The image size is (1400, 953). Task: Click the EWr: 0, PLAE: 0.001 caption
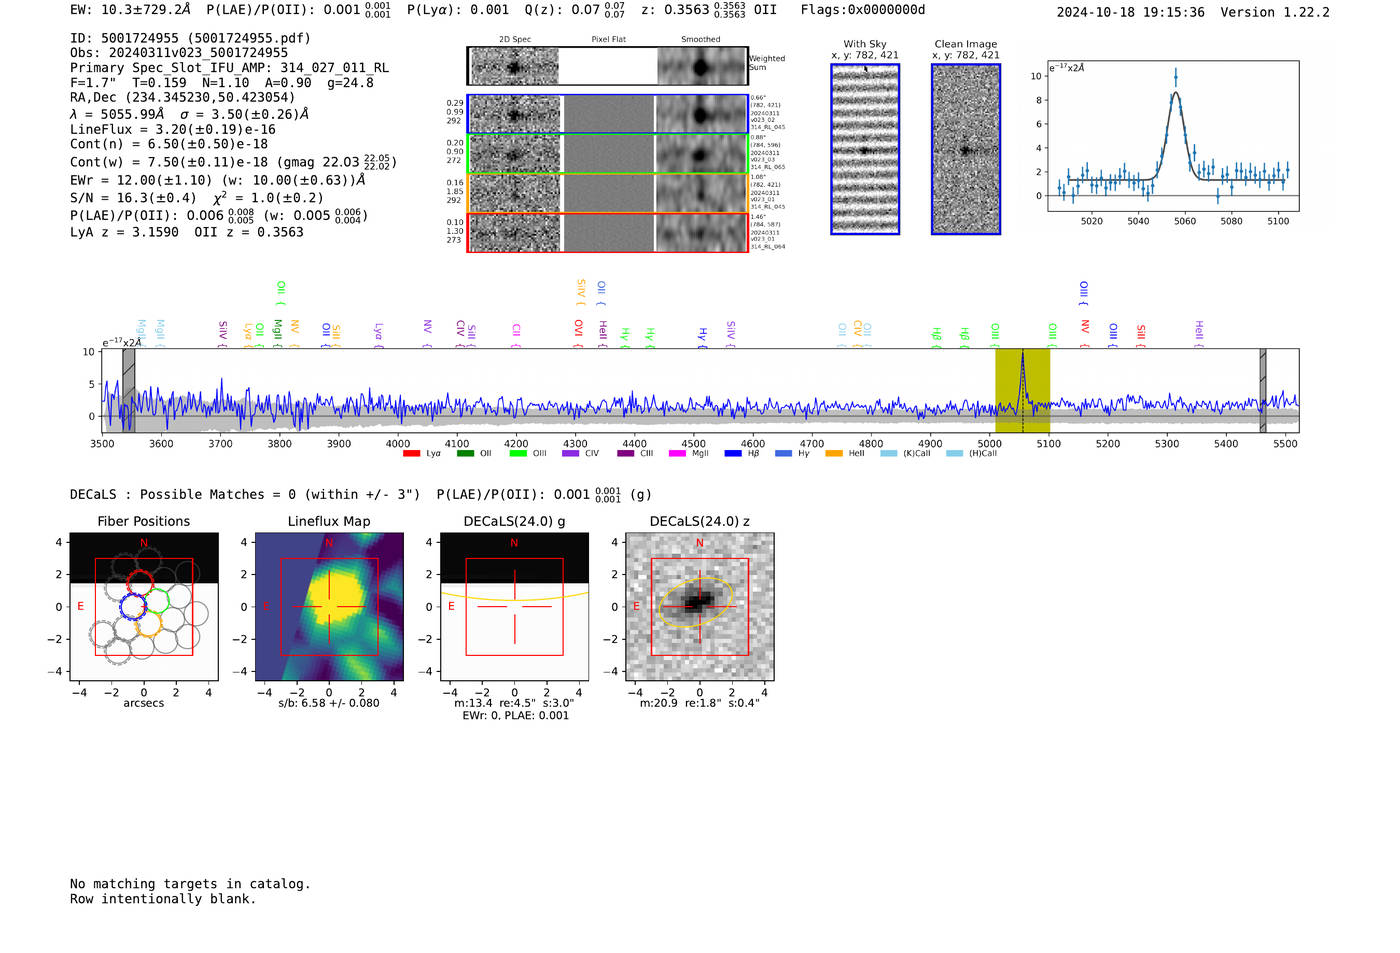click(x=515, y=715)
